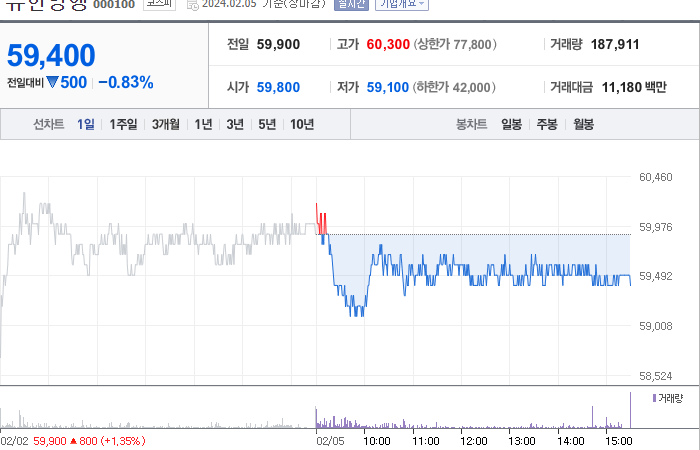Click the 15:00 time axis label
This screenshot has width=700, height=450.
click(618, 441)
